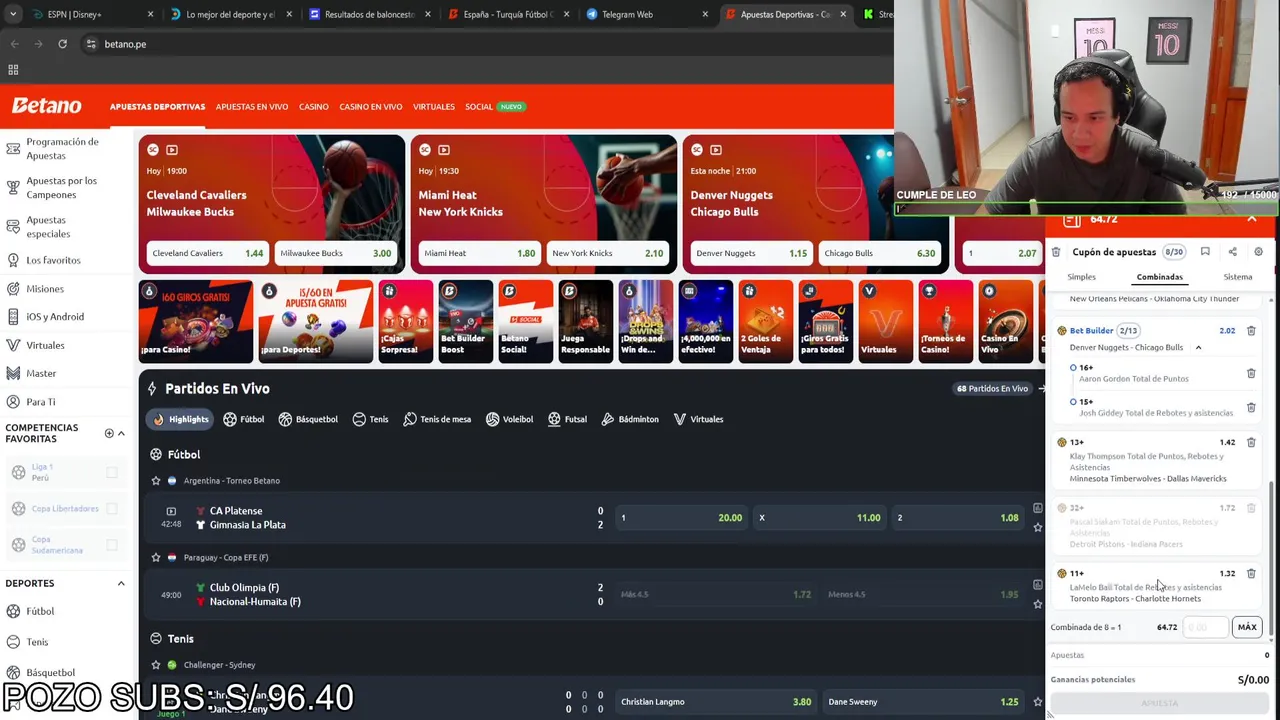Screen dimensions: 1280x720
Task: Select the 15+ Josh Giddey radio marker
Action: [1073, 402]
